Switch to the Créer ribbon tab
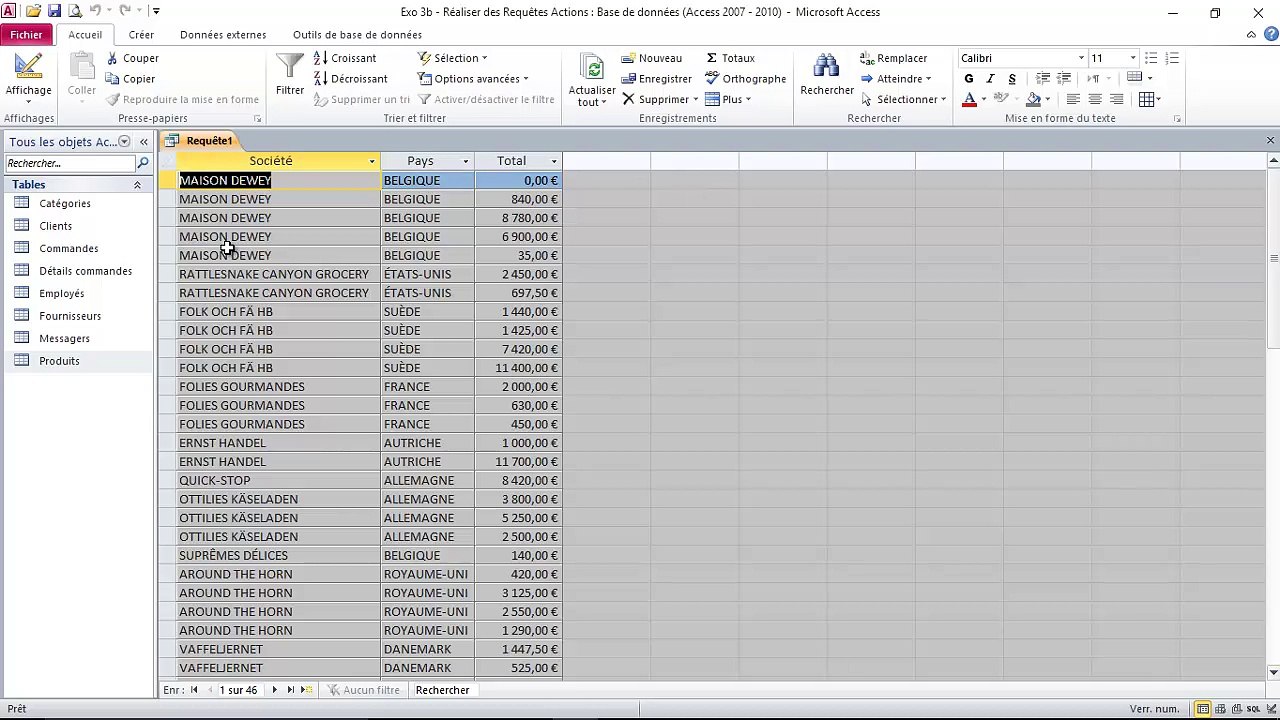This screenshot has height=720, width=1280. click(x=141, y=35)
